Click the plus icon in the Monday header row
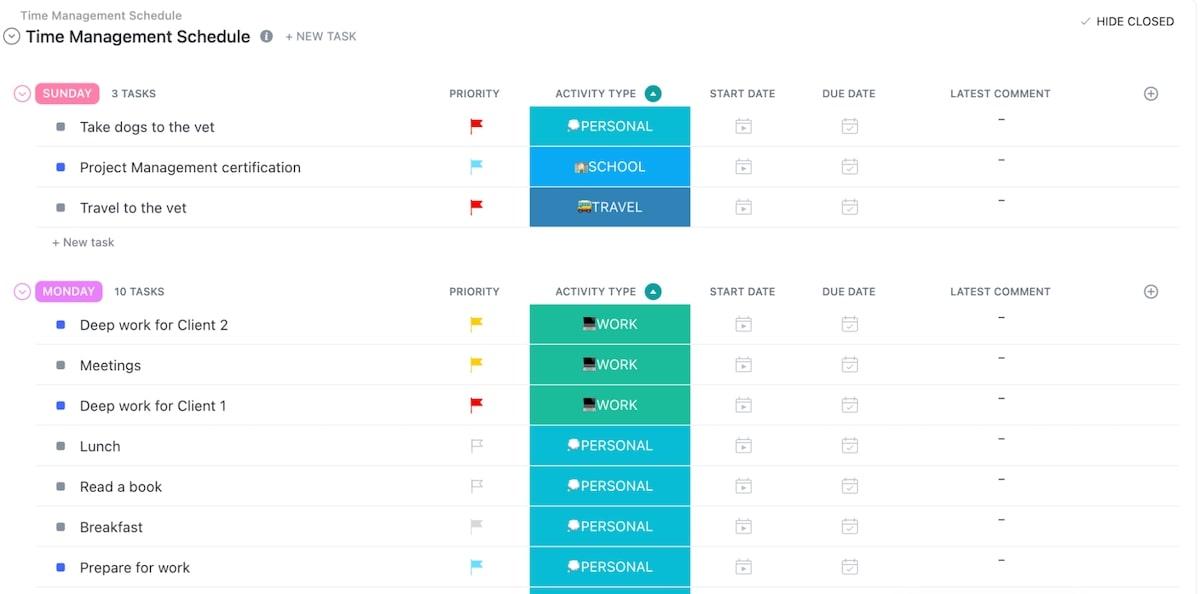The width and height of the screenshot is (1200, 594). pyautogui.click(x=1151, y=292)
